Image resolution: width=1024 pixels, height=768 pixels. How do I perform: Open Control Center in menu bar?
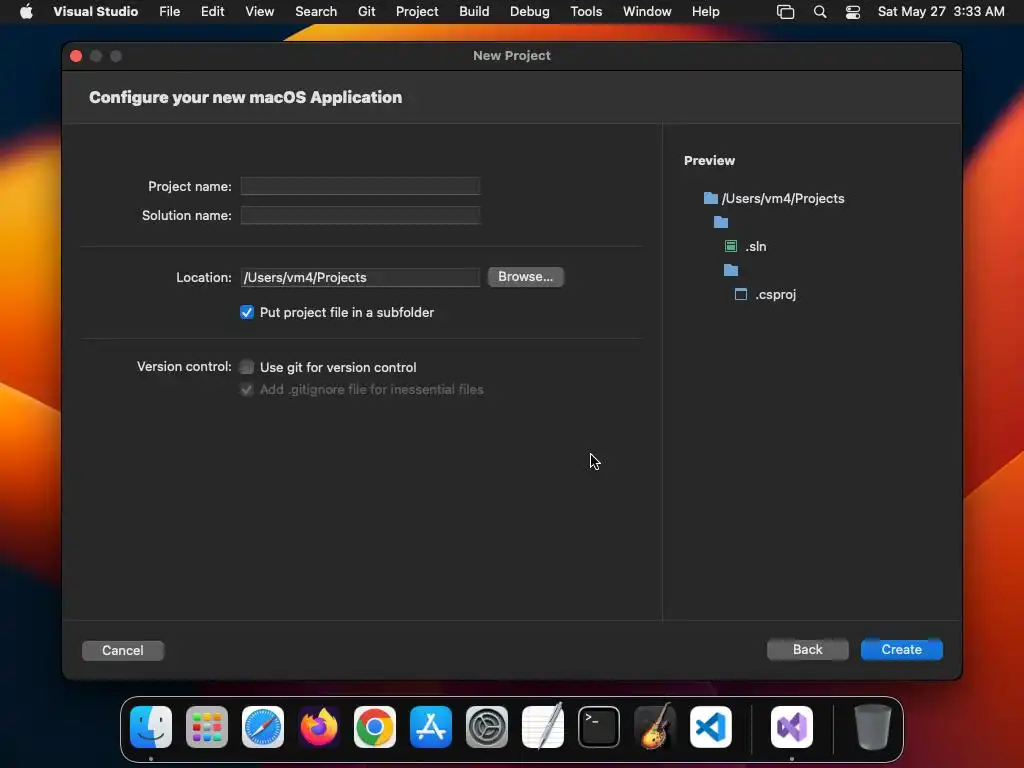coord(852,11)
